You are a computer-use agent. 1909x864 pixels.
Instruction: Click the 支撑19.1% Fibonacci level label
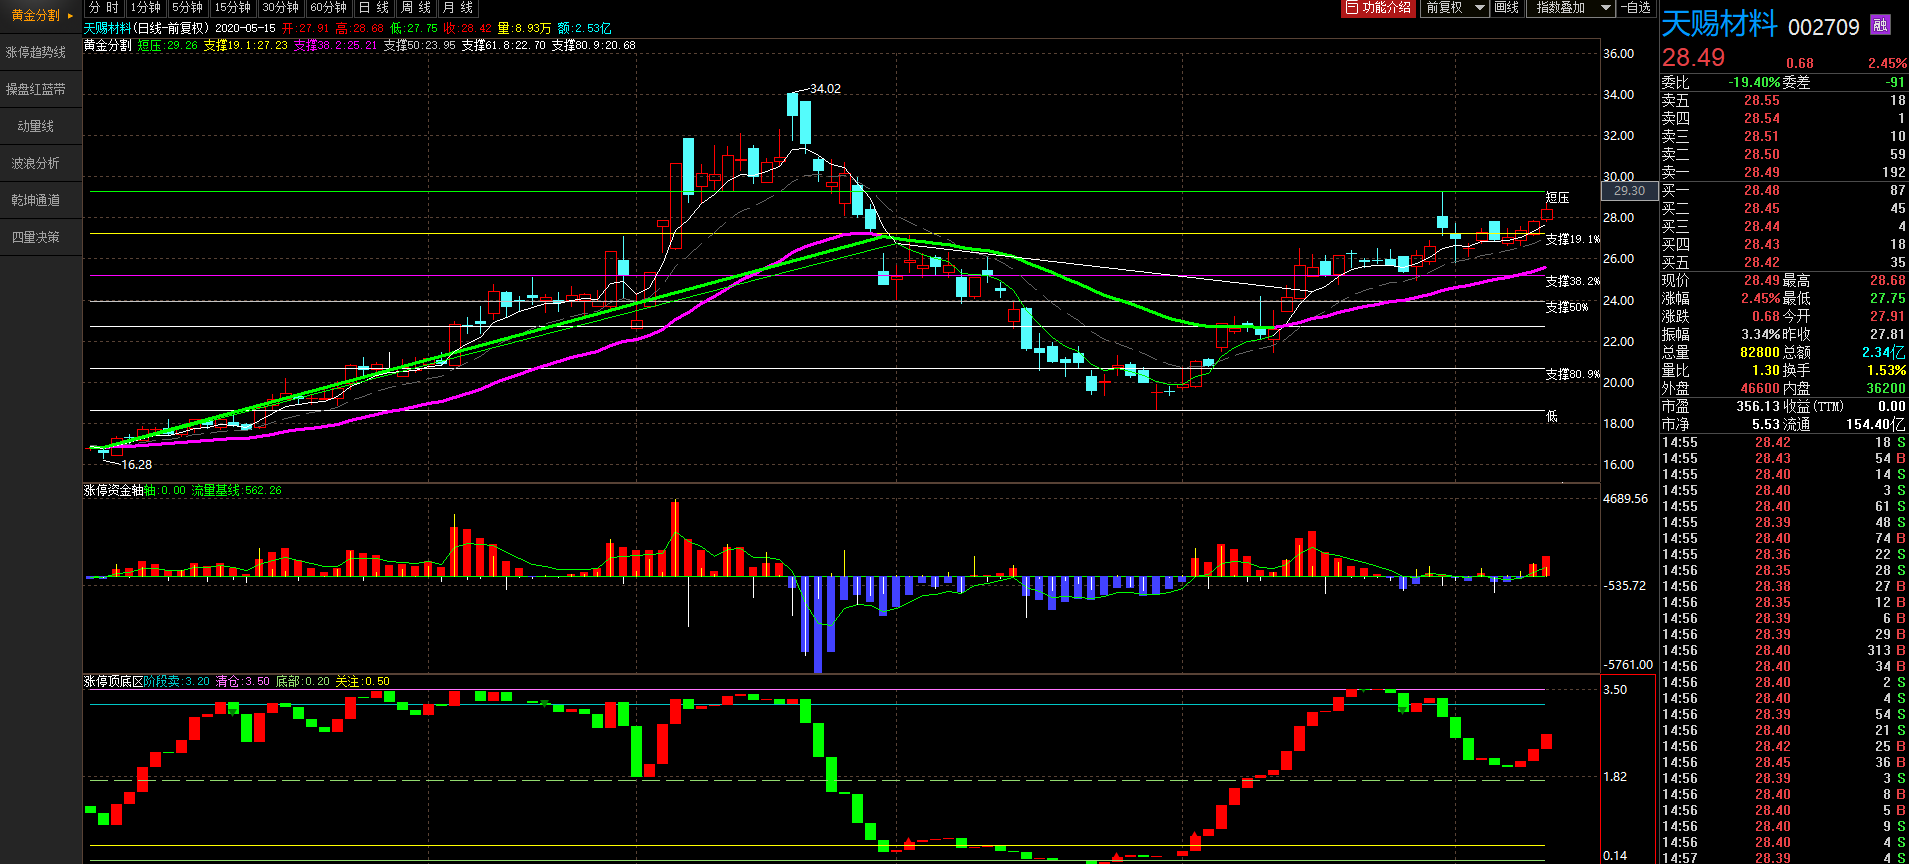click(1572, 240)
